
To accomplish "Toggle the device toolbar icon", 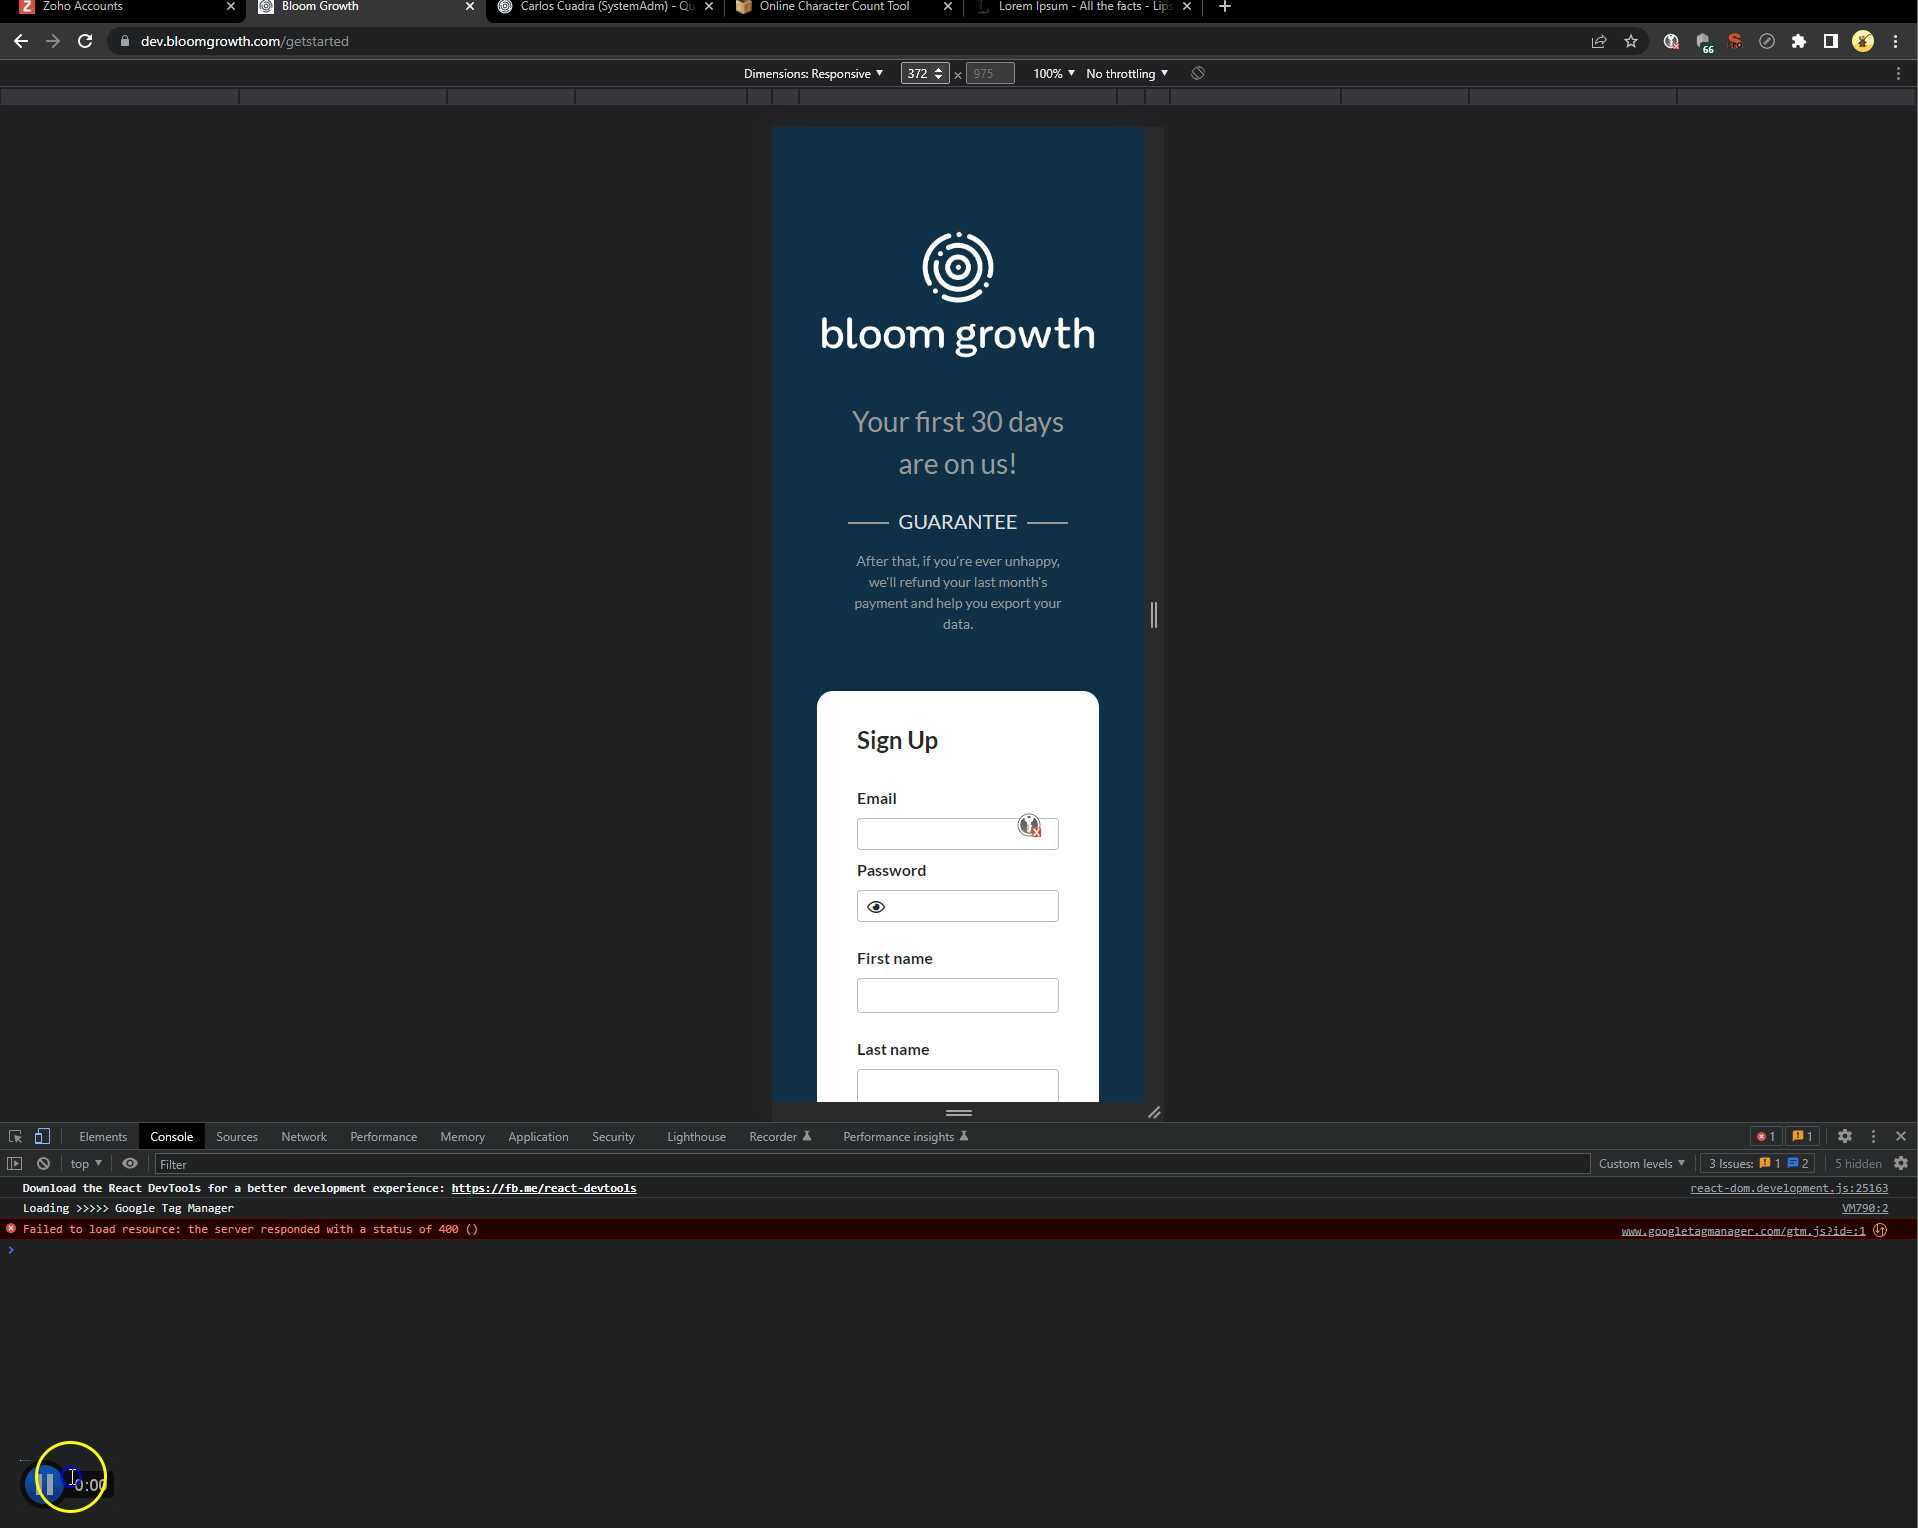I will coord(42,1137).
